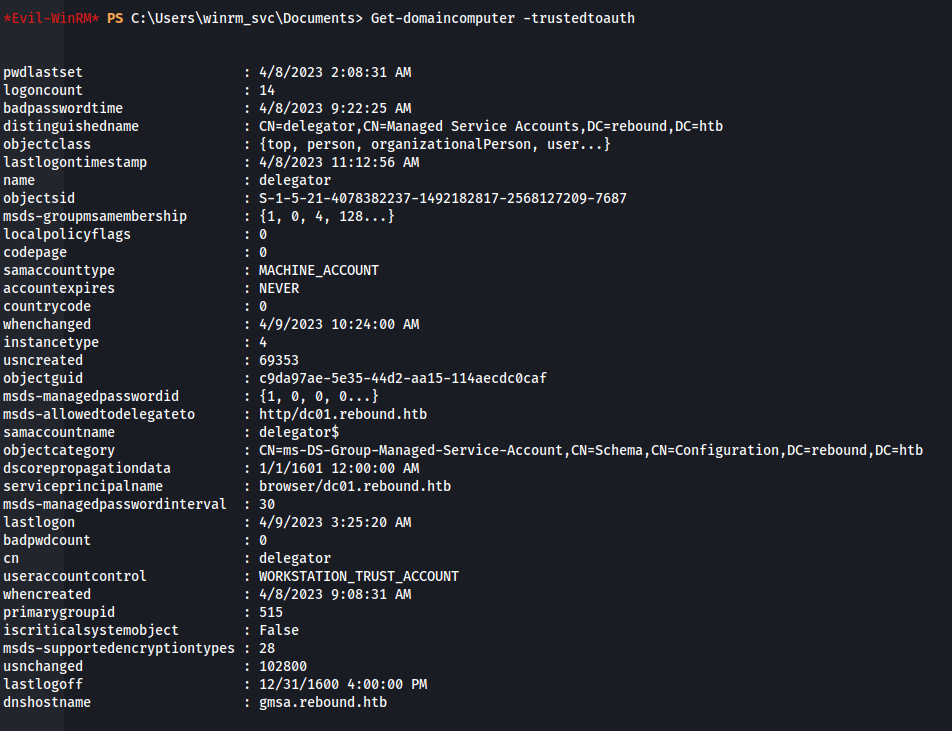Click serviceprincipalname value browser/dc01.rebound.htb

(354, 486)
